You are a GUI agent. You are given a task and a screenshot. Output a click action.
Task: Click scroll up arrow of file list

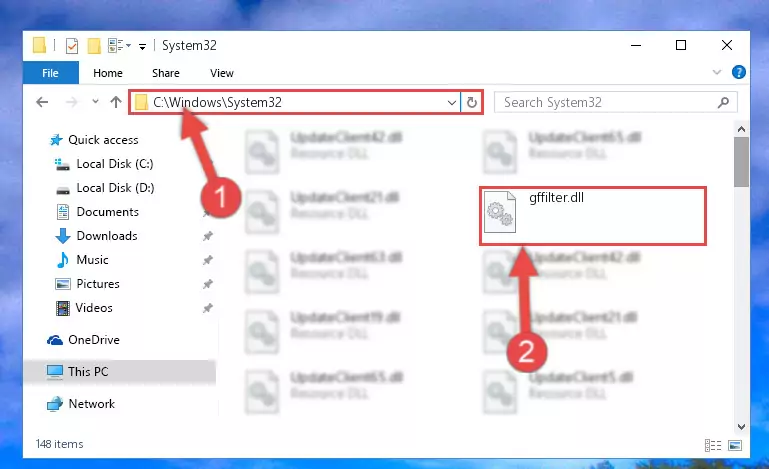pos(741,130)
